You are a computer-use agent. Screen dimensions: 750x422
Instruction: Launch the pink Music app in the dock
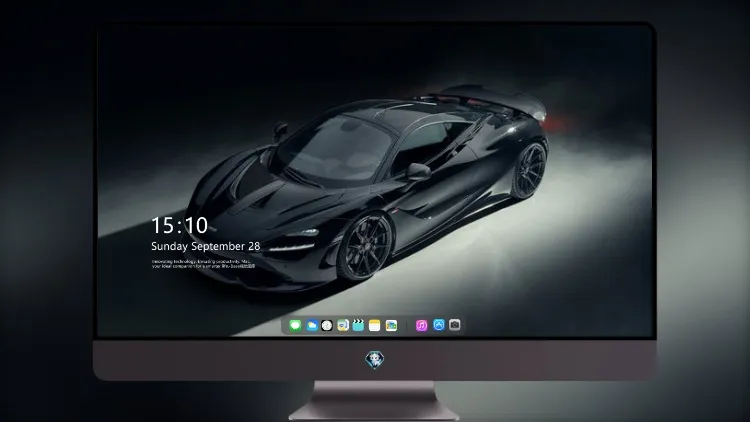click(x=421, y=325)
